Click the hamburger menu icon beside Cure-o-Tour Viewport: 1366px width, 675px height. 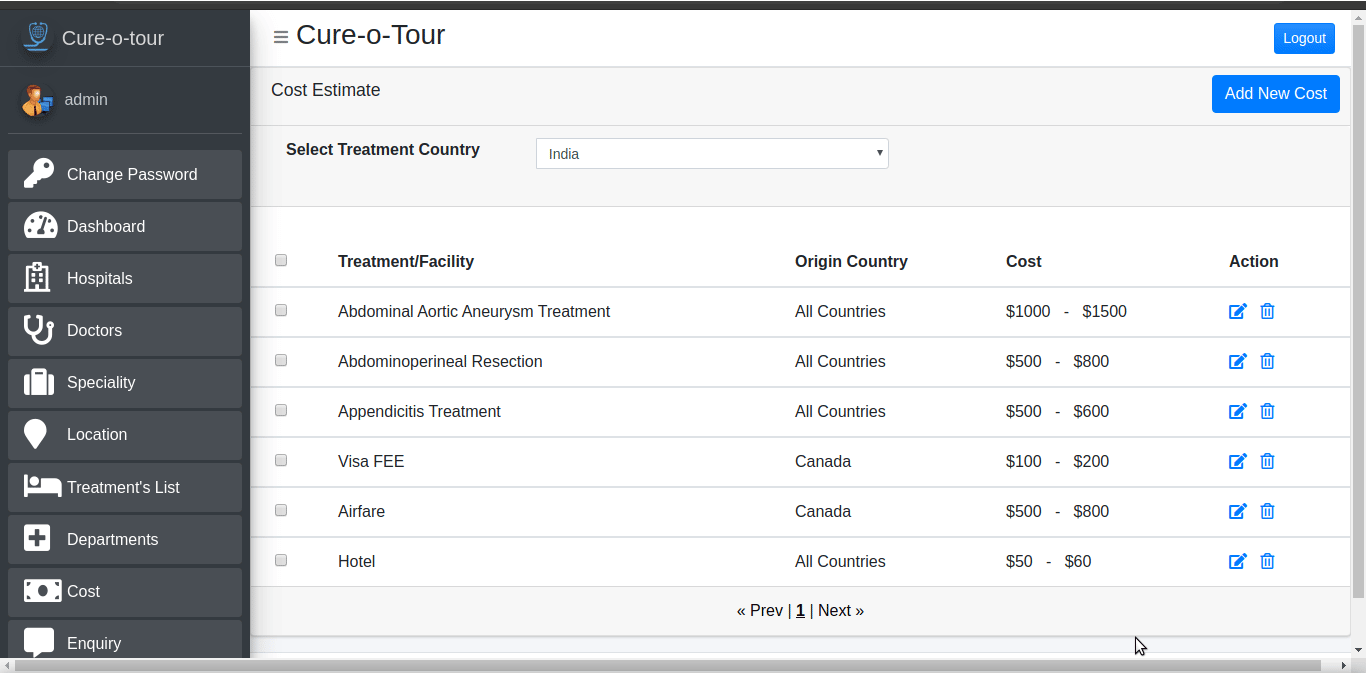coord(281,37)
